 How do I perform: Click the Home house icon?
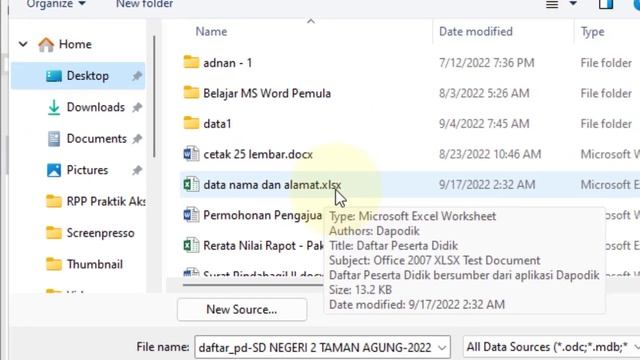click(x=46, y=44)
